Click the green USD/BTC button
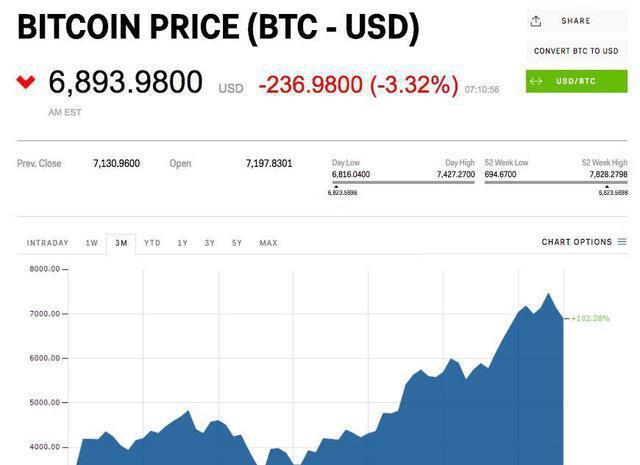The width and height of the screenshot is (640, 465). [576, 81]
